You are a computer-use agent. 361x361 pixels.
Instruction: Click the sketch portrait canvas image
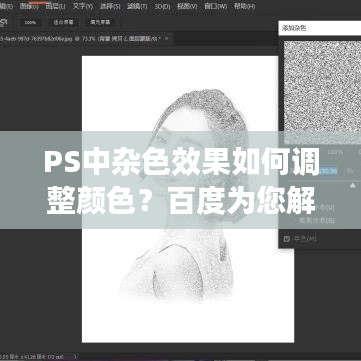[x=188, y=199]
